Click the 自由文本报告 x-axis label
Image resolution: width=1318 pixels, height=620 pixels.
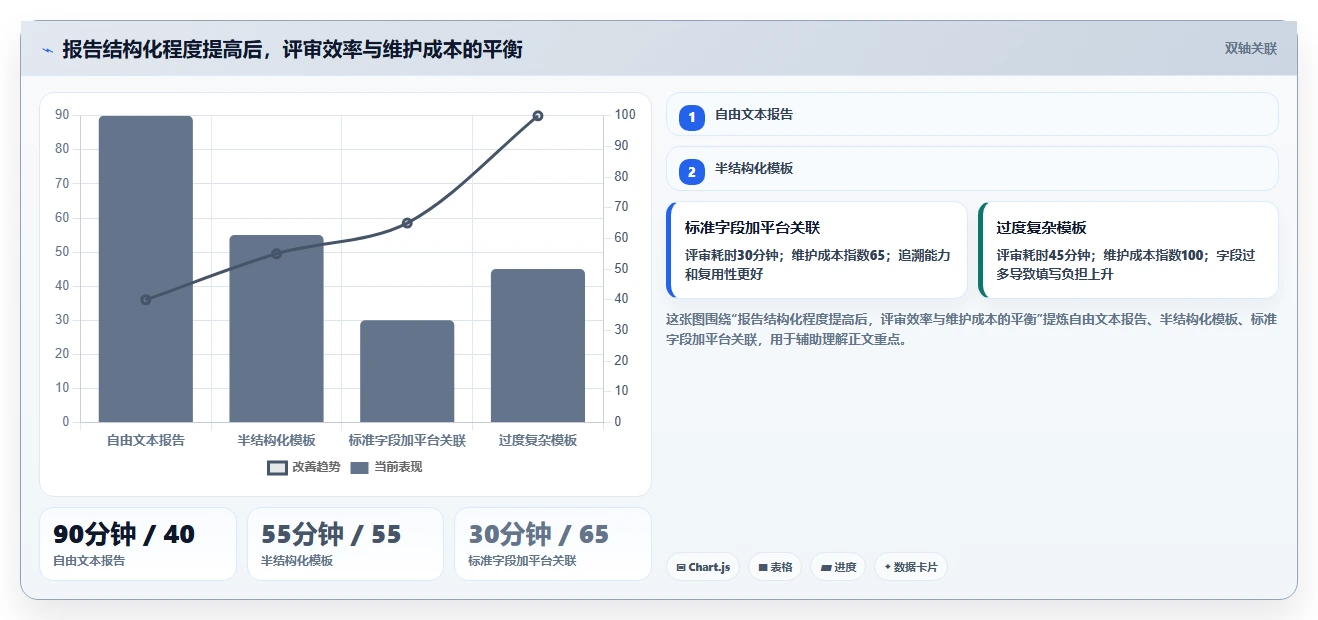click(x=146, y=440)
